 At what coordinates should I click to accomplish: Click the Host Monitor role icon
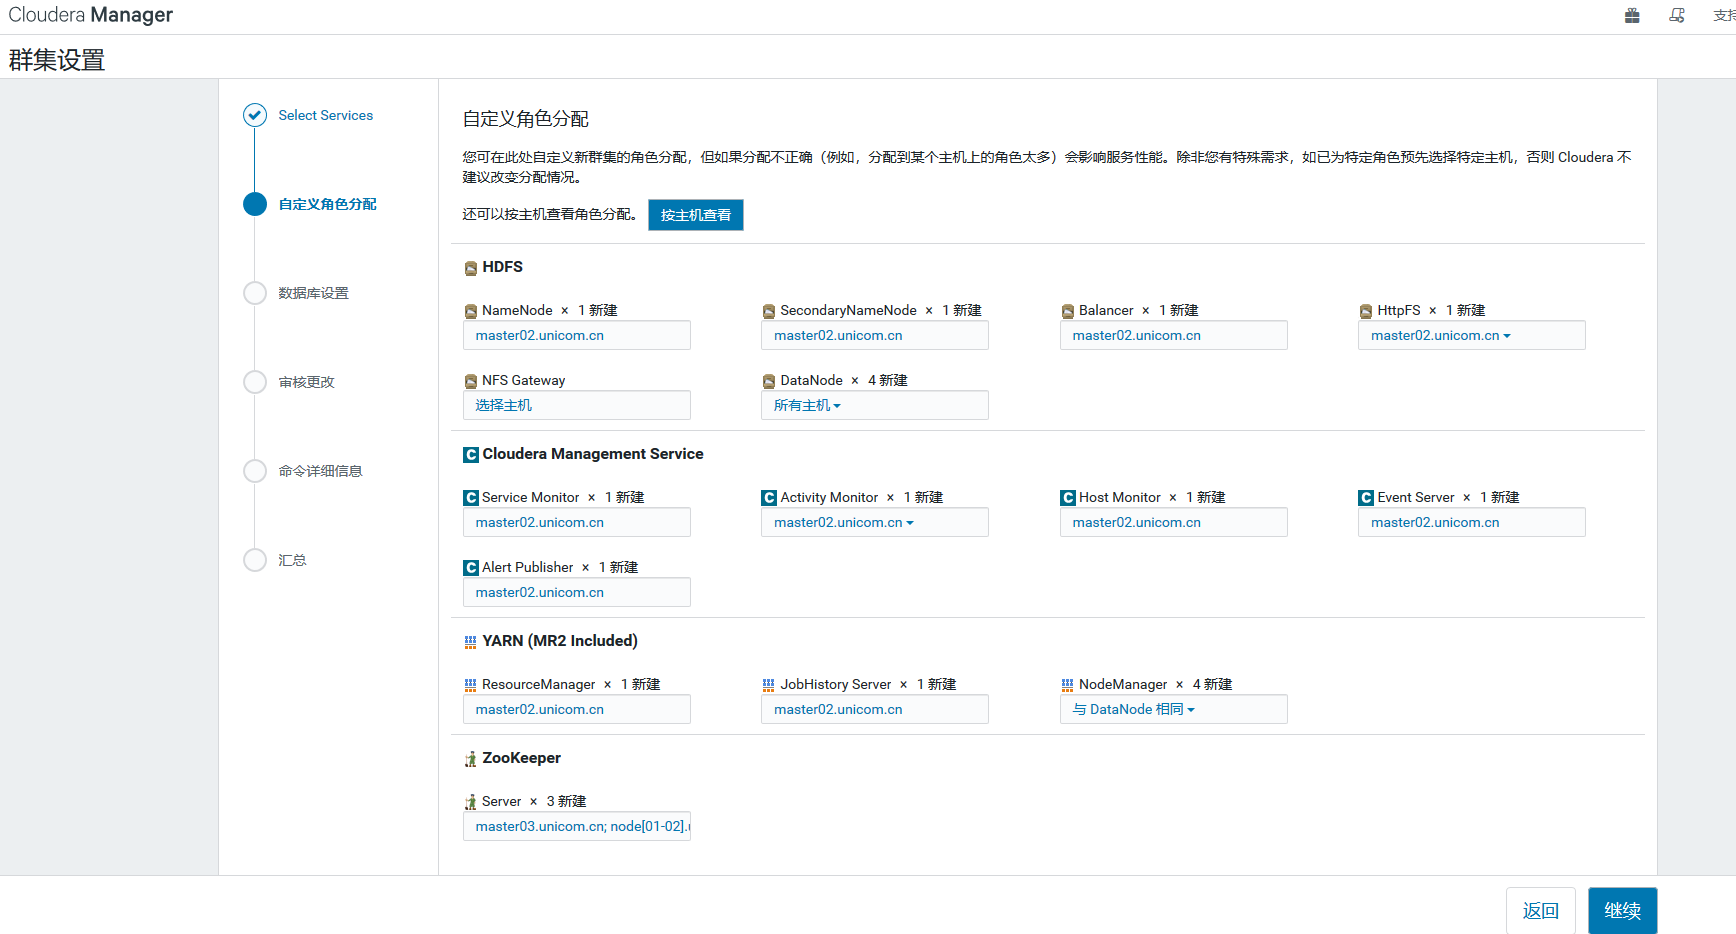click(1067, 498)
